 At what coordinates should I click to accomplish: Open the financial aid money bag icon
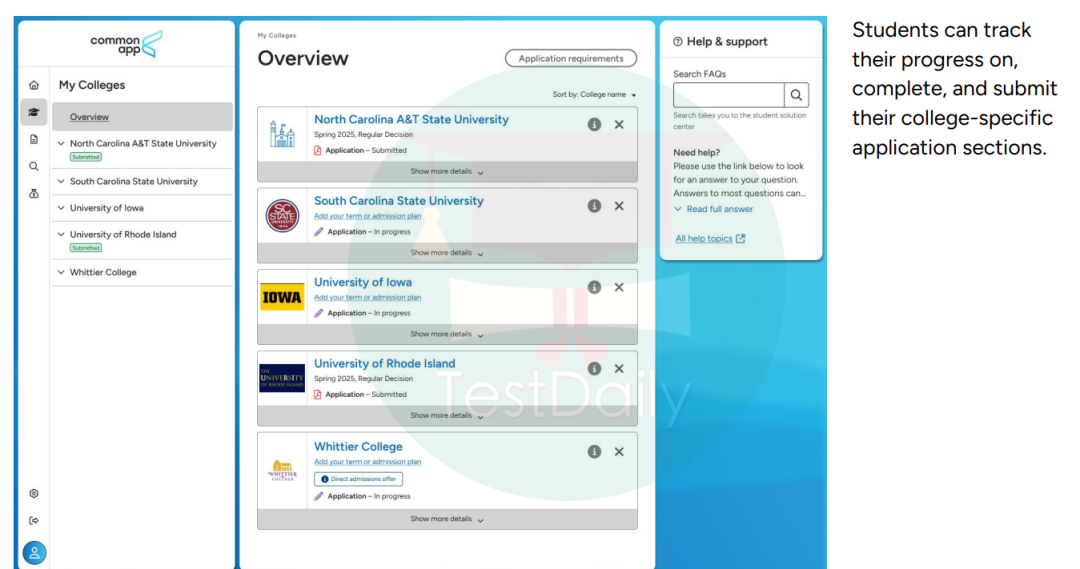[x=34, y=194]
